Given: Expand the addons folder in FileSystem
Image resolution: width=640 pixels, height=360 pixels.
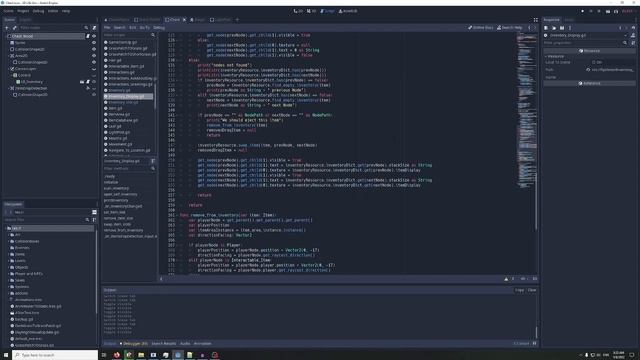Looking at the screenshot, I should 9,293.
